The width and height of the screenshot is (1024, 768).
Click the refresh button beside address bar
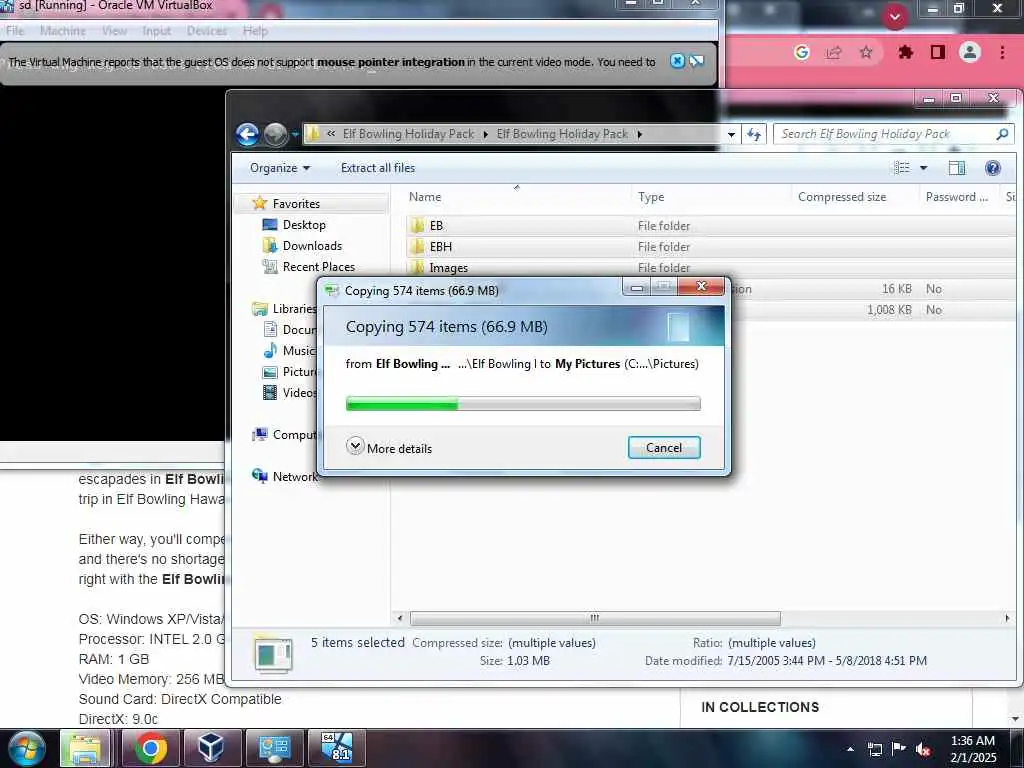754,134
